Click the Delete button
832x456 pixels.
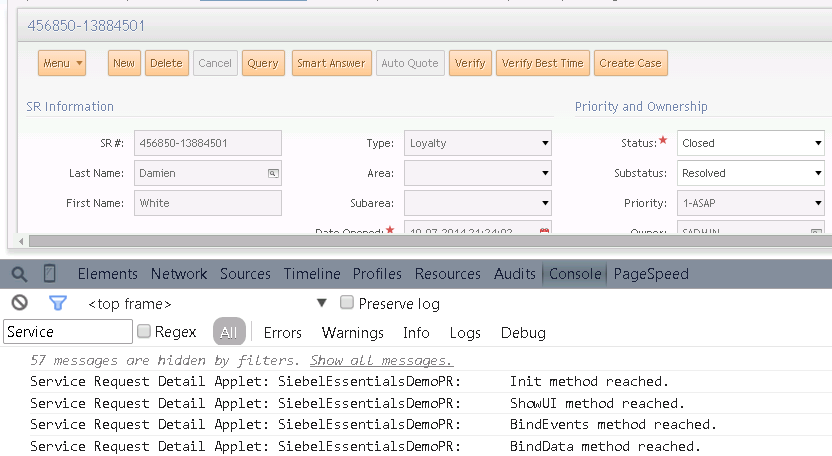pyautogui.click(x=167, y=63)
